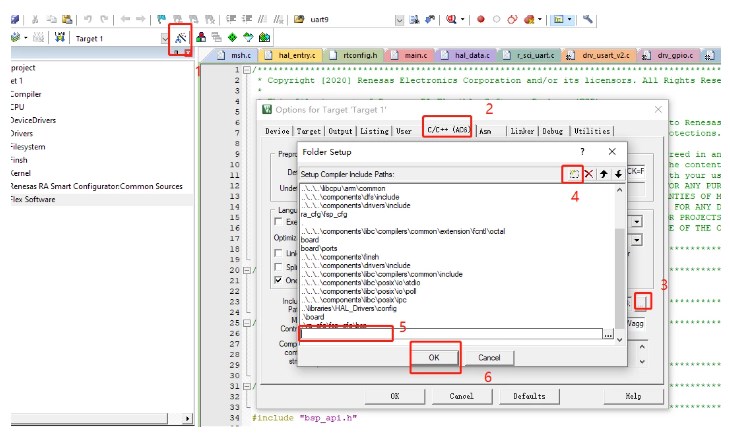Viewport: 730px width, 437px height.
Task: Open upper combo box arrow right of Folder Setup
Action: tap(636, 222)
